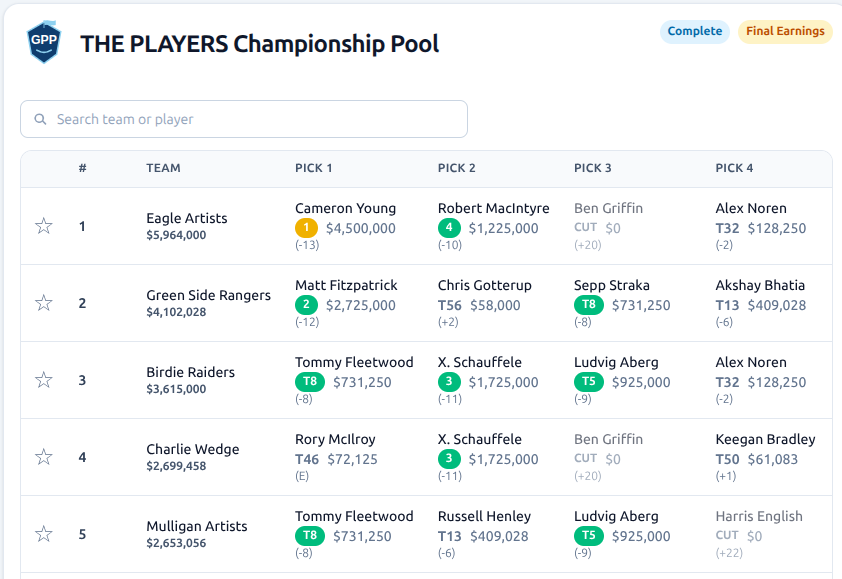842x579 pixels.
Task: Select the Complete status badge
Action: pyautogui.click(x=694, y=31)
